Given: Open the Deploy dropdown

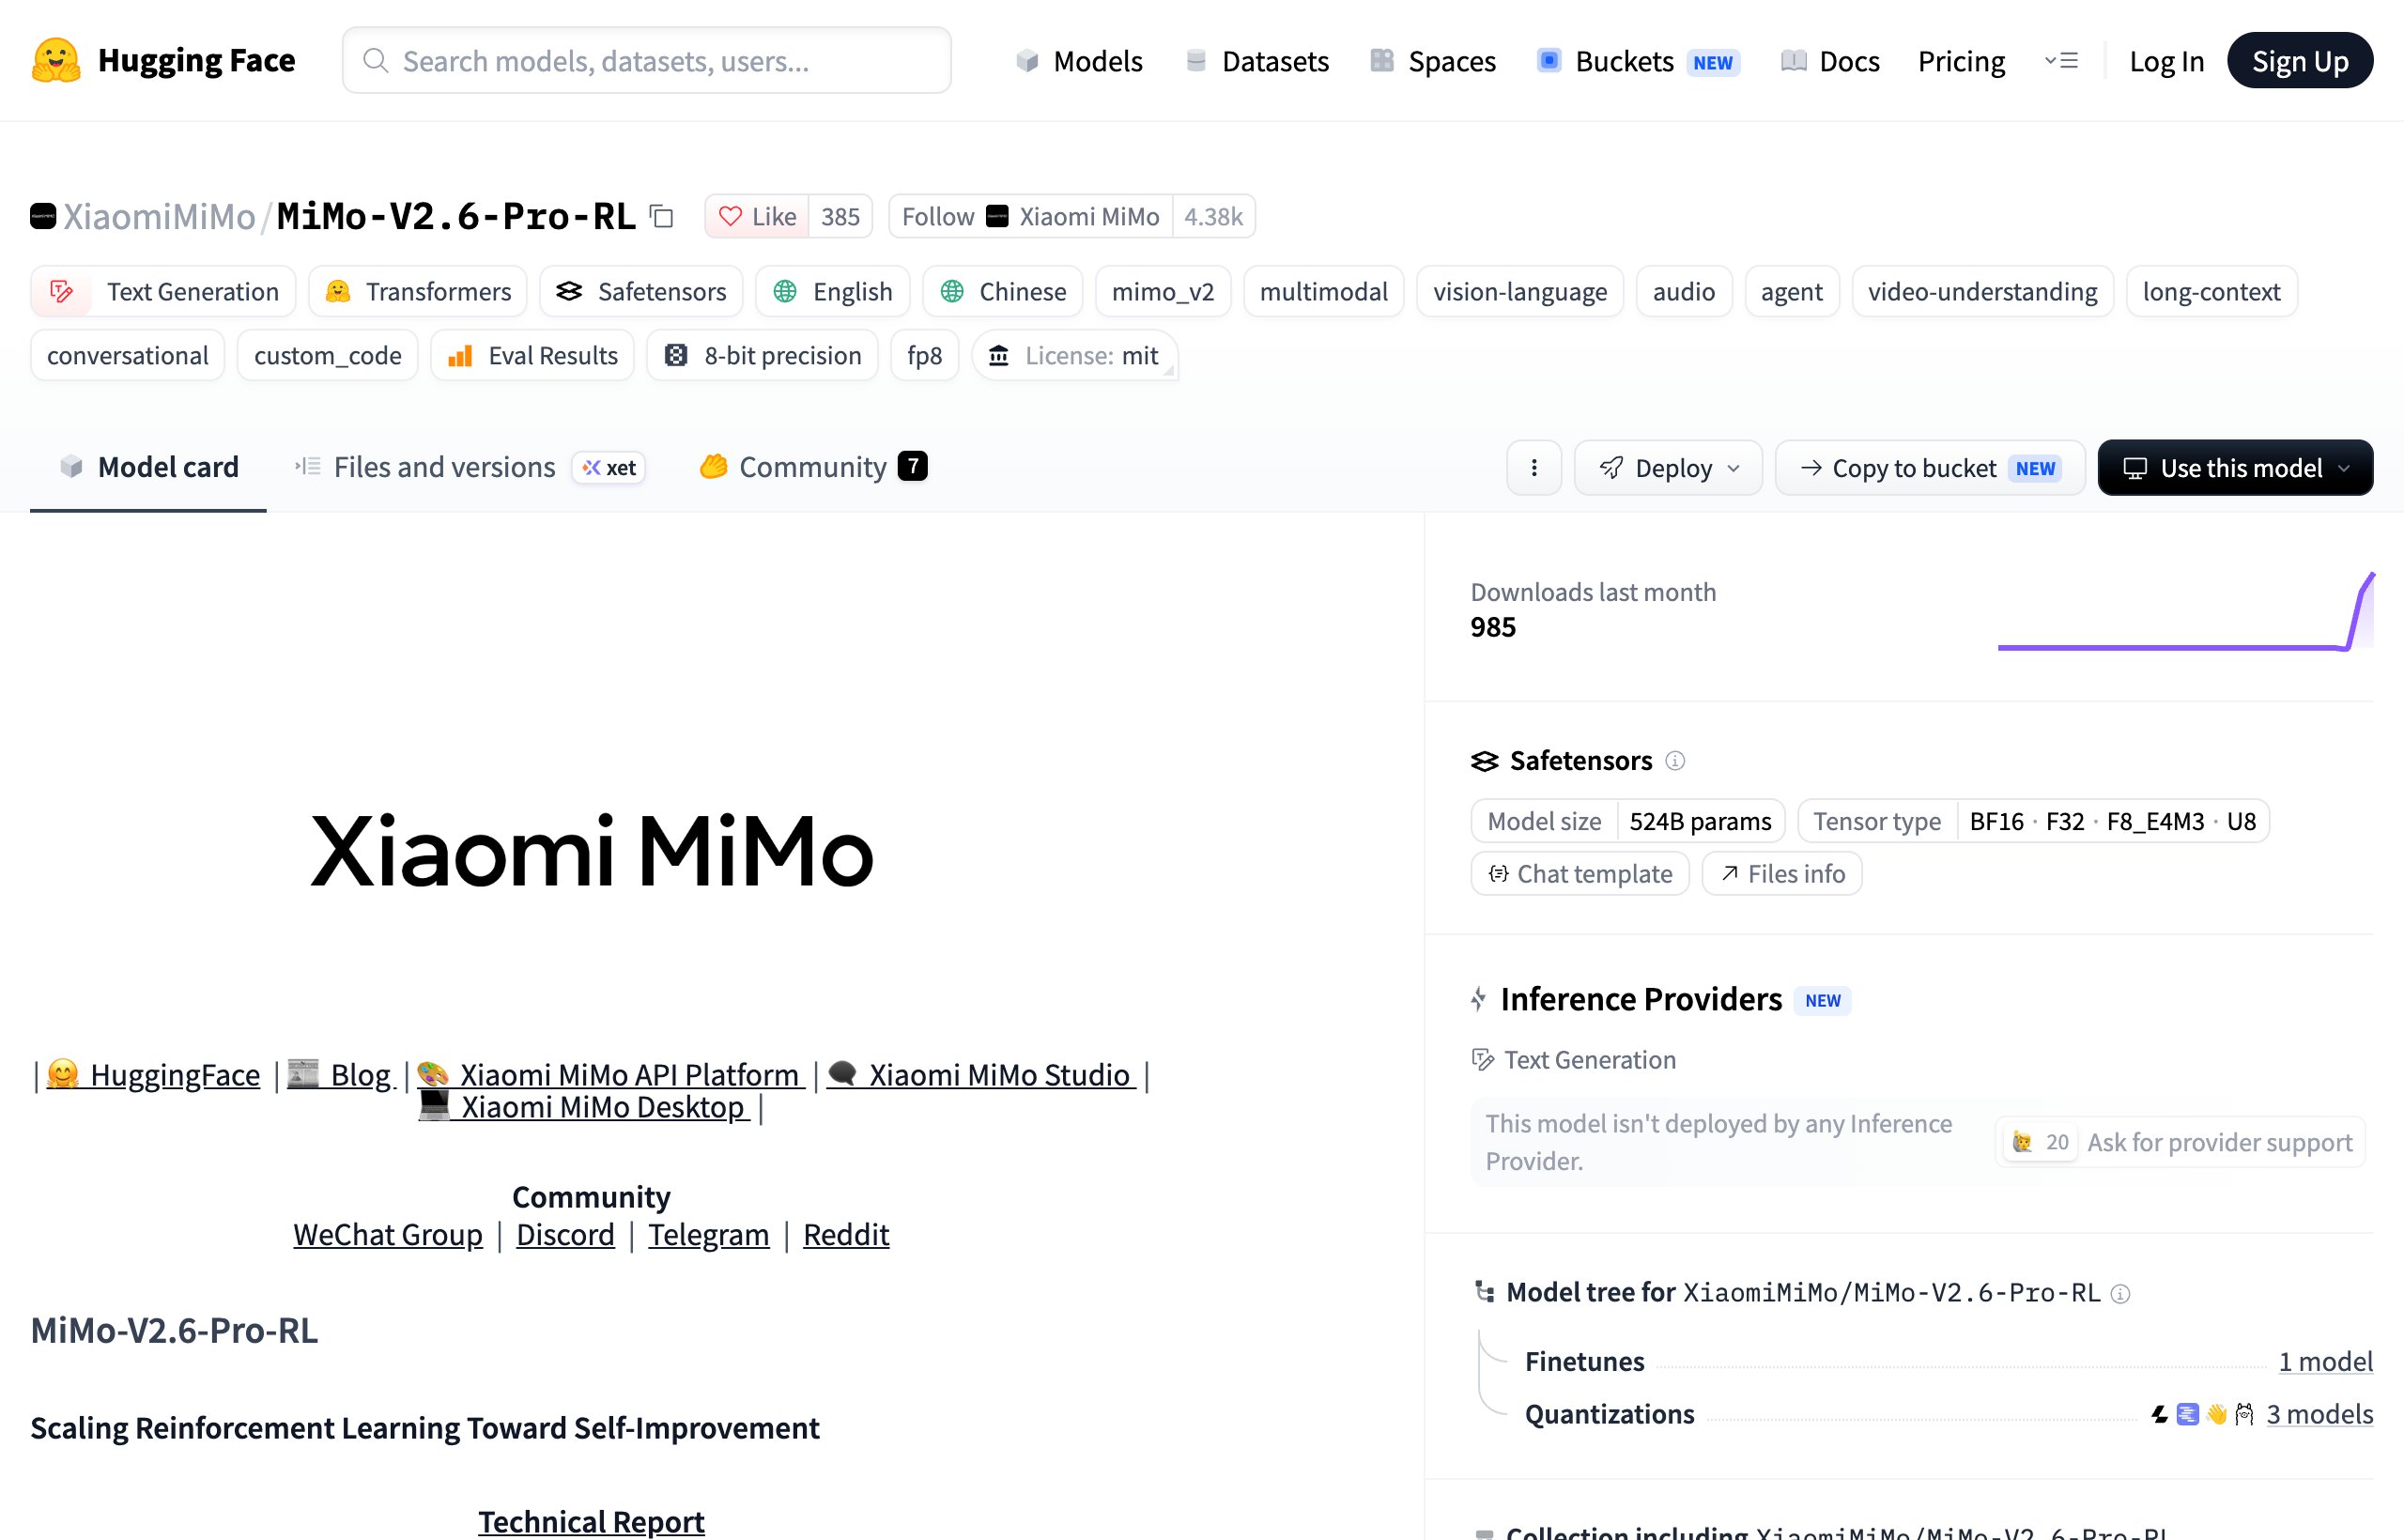Looking at the screenshot, I should tap(1668, 468).
